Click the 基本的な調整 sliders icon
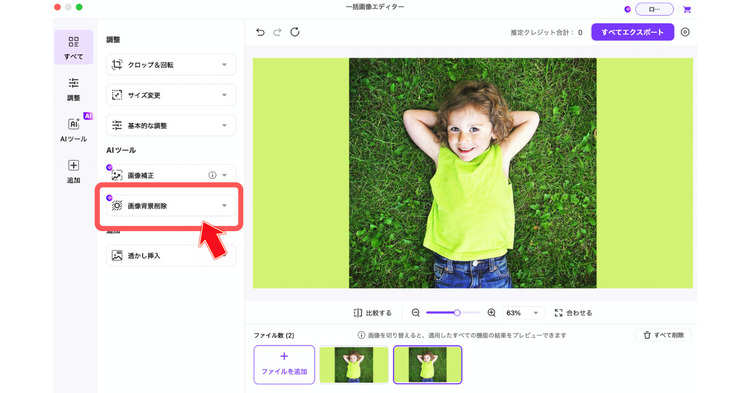 117,125
